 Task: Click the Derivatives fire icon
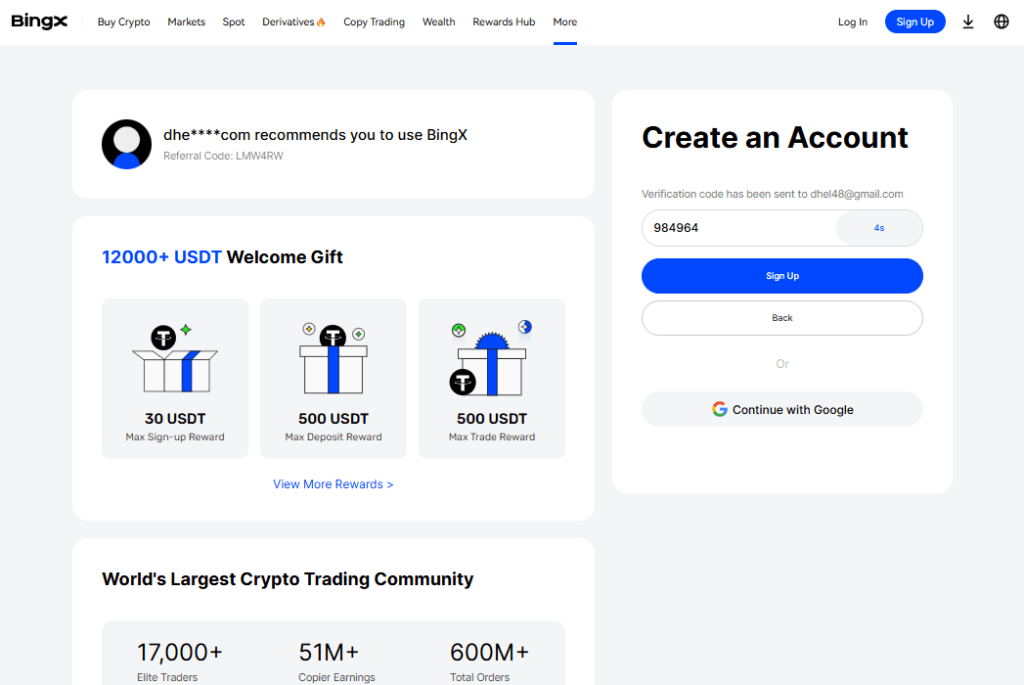click(321, 22)
